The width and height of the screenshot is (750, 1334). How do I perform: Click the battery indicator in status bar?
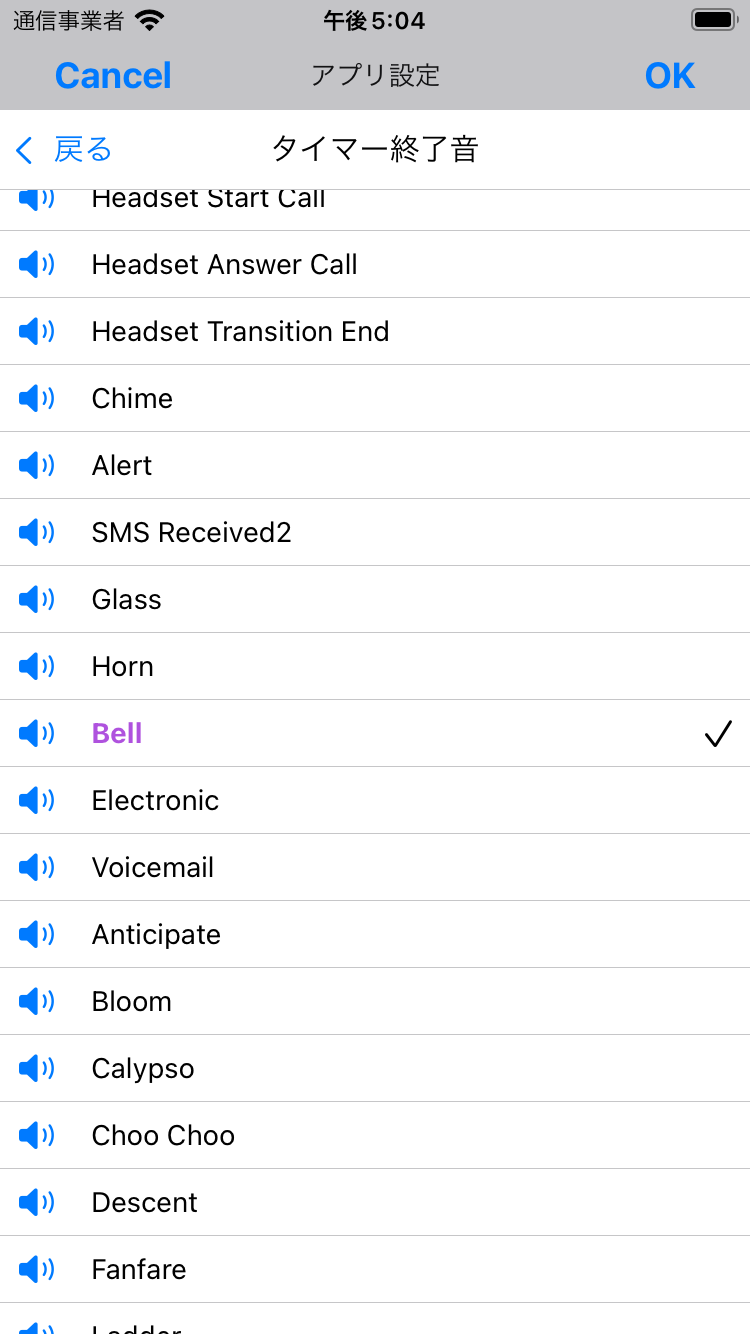point(714,20)
